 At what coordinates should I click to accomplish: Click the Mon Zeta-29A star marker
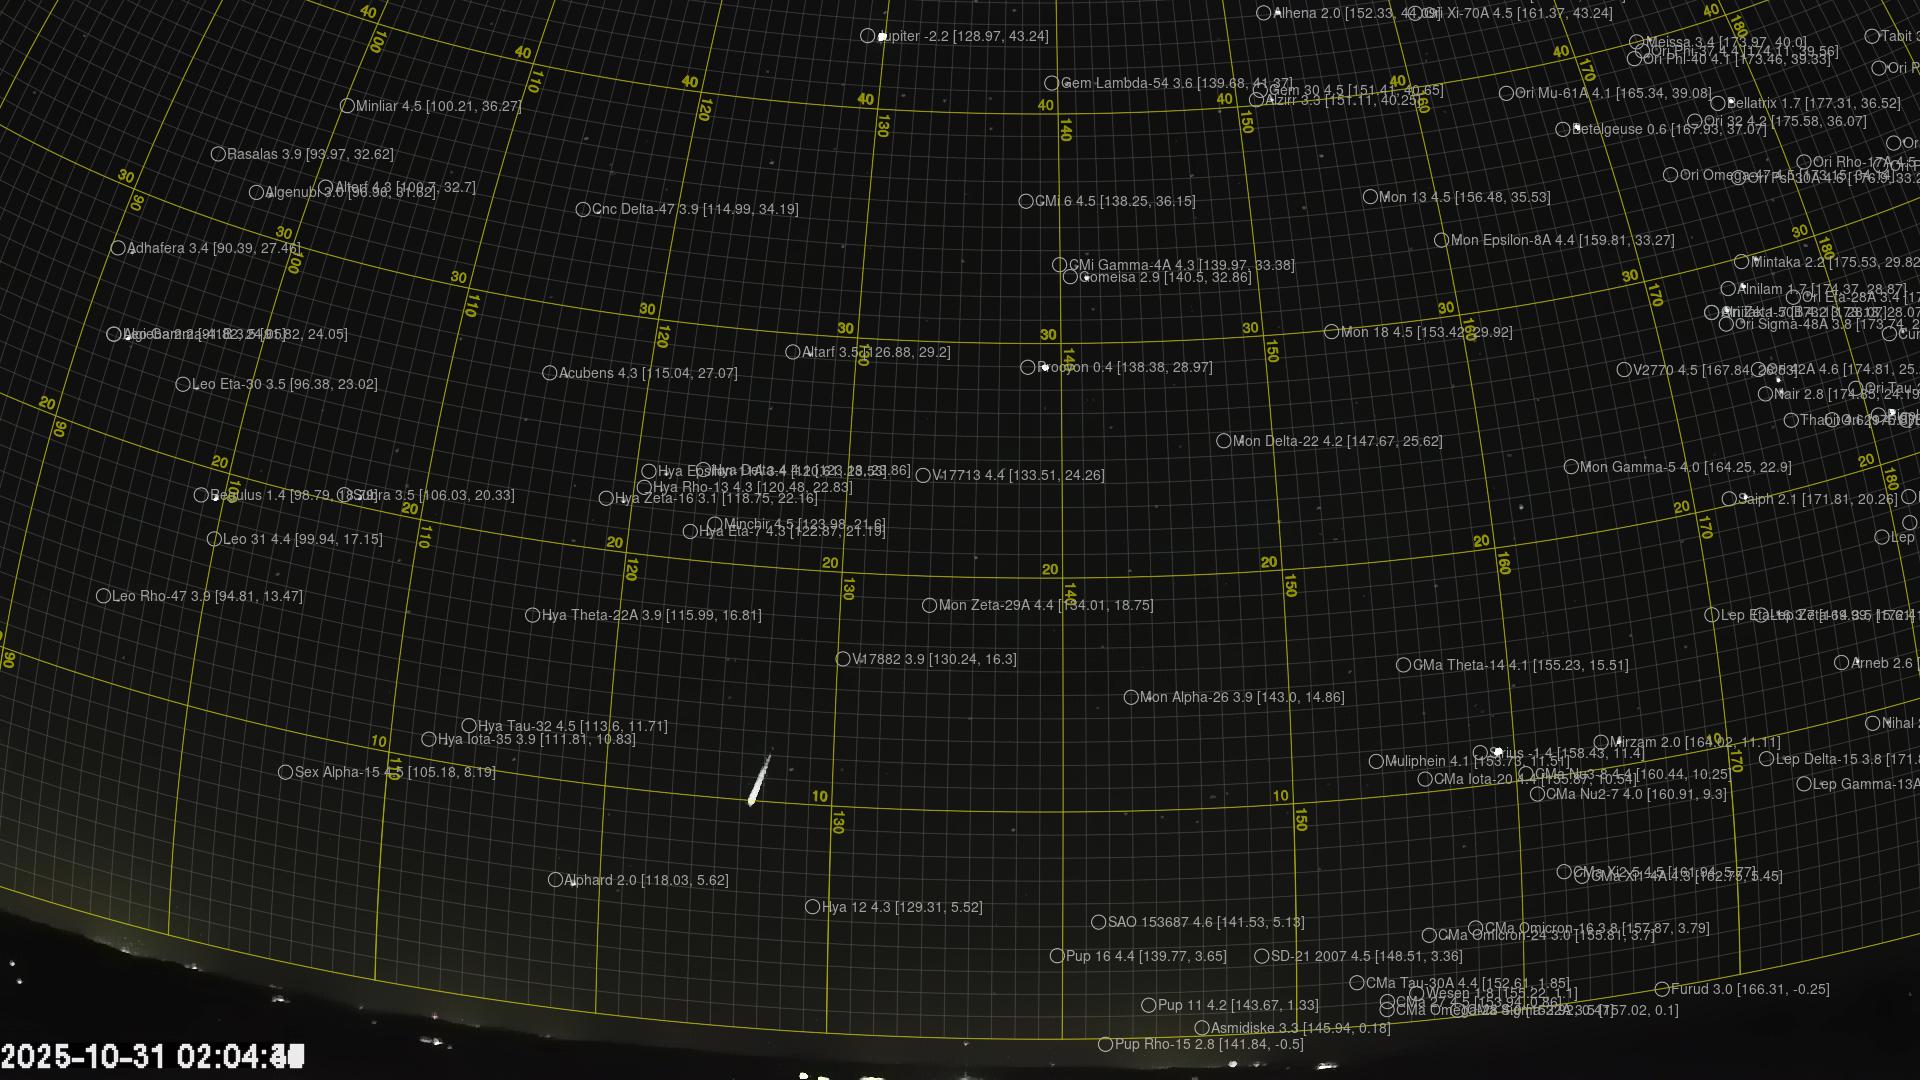[x=929, y=605]
